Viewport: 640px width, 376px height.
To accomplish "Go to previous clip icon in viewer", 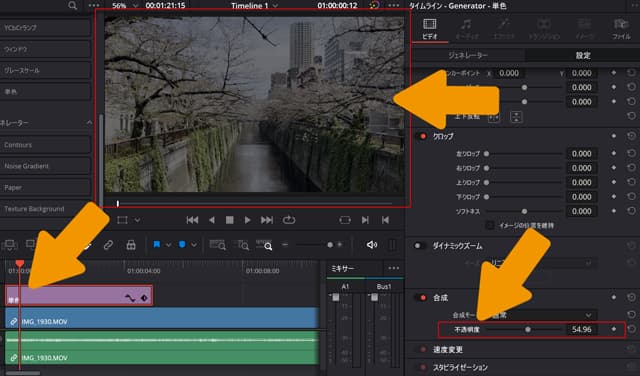I will click(x=385, y=220).
